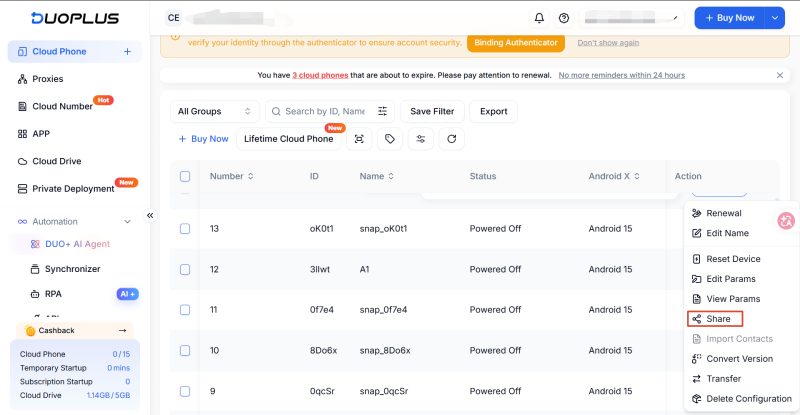
Task: Click the Export button
Action: click(493, 111)
